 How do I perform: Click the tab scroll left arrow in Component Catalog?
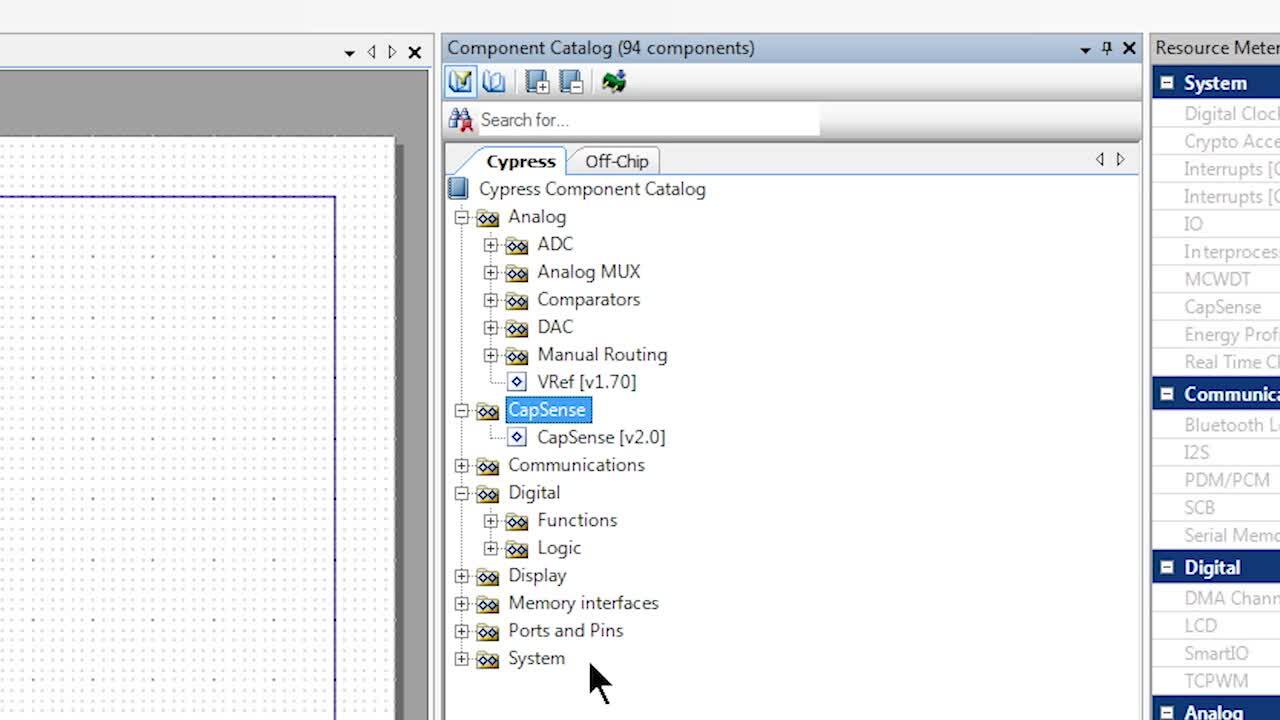point(1100,160)
